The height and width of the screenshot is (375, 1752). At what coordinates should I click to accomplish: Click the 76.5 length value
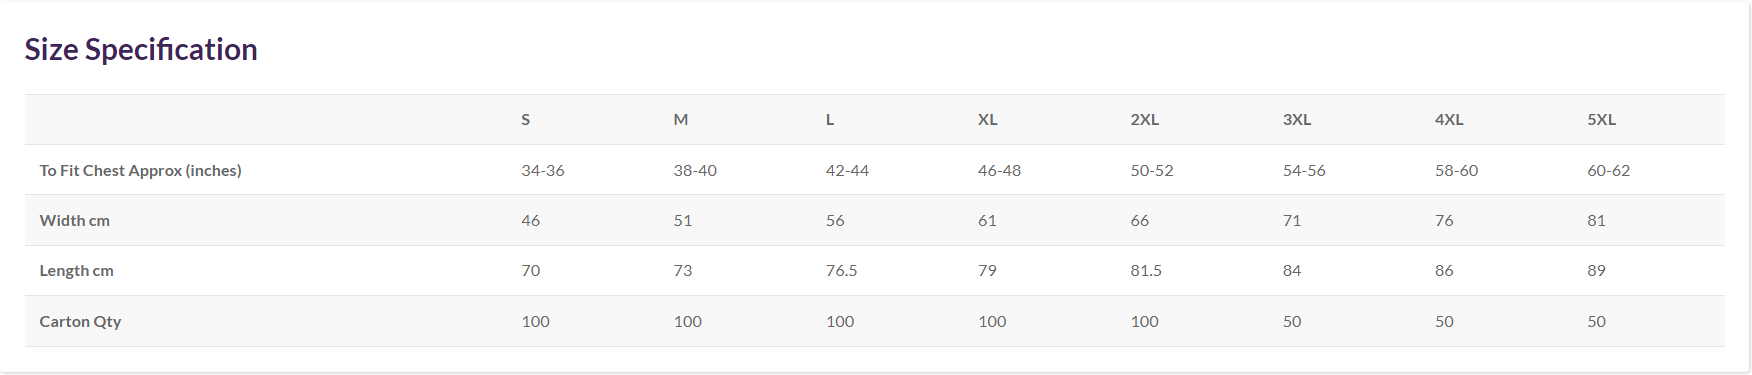pyautogui.click(x=841, y=270)
